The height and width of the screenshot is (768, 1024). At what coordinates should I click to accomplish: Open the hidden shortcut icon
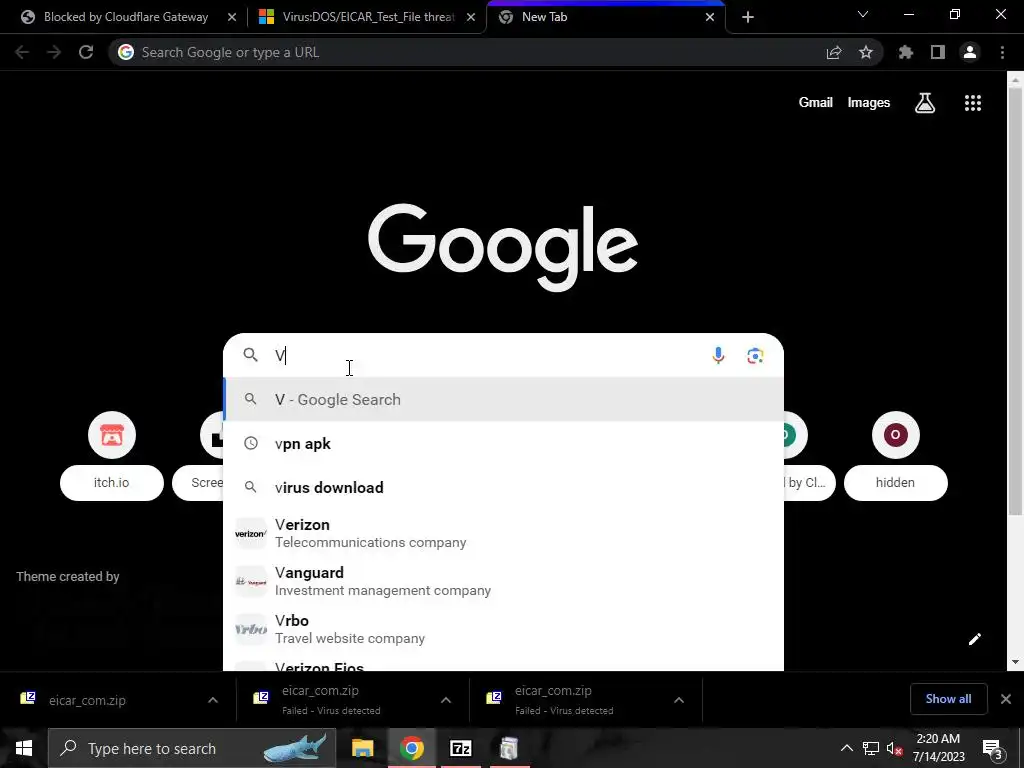point(895,435)
